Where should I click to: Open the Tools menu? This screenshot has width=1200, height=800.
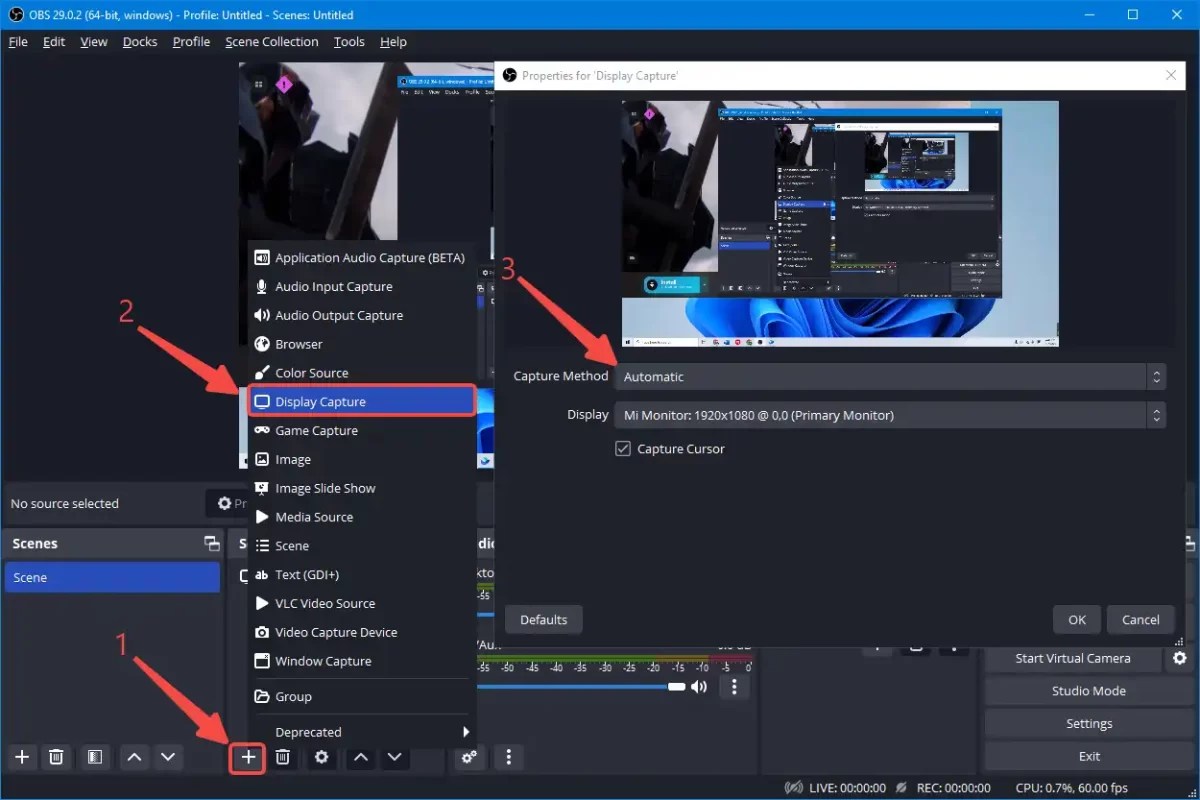pos(348,41)
